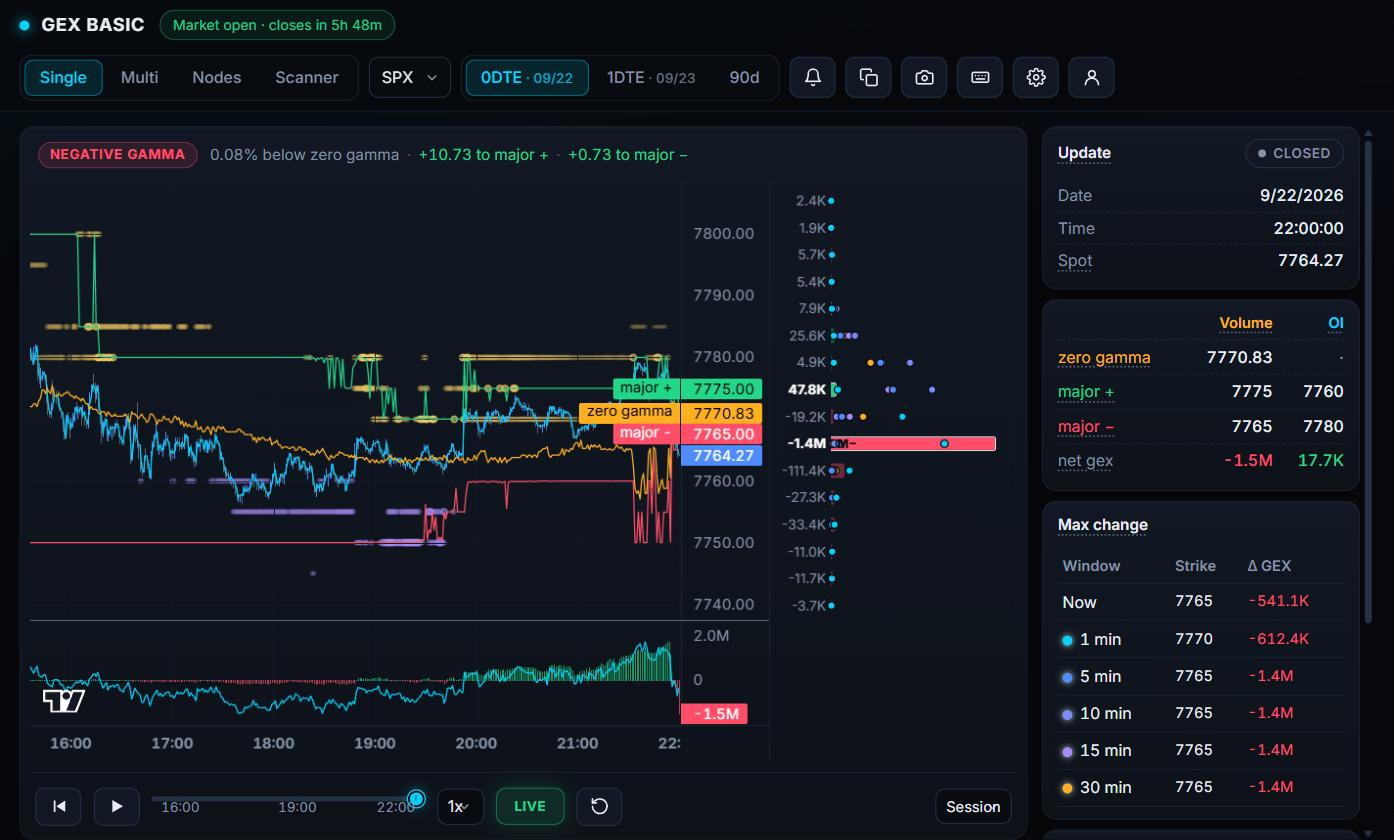Click the 7770.83 zero gamma price tag
1394x840 pixels.
point(723,413)
